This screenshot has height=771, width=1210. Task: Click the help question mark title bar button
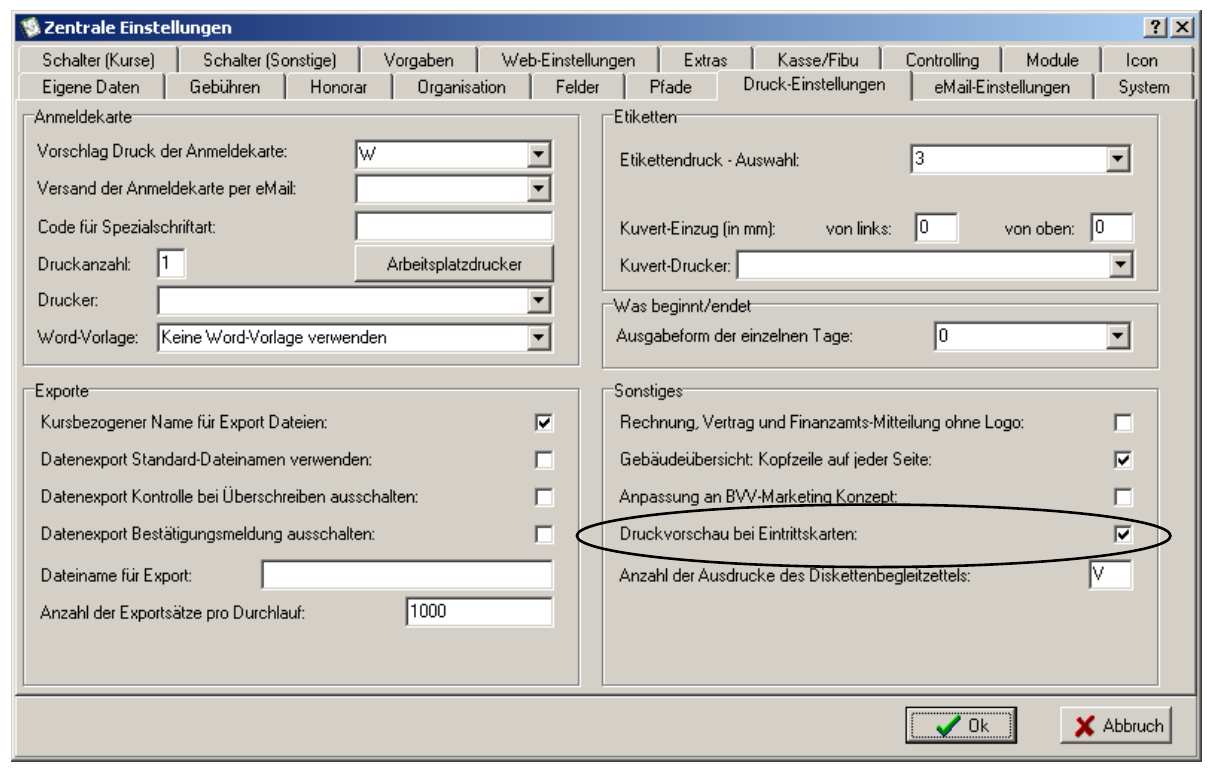pos(1155,27)
